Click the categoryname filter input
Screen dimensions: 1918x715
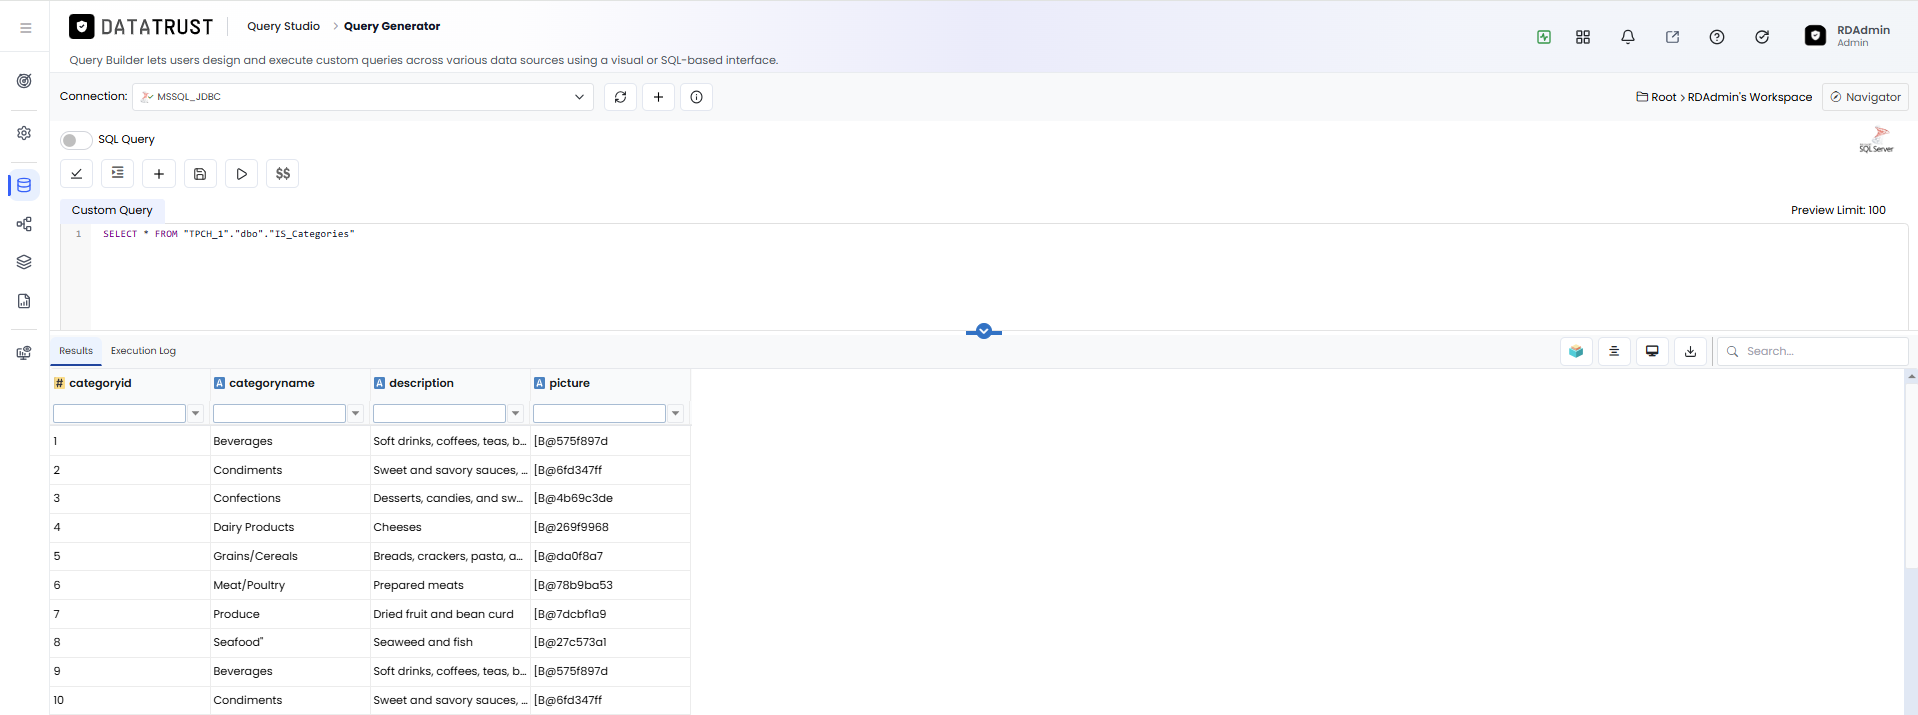pos(279,413)
